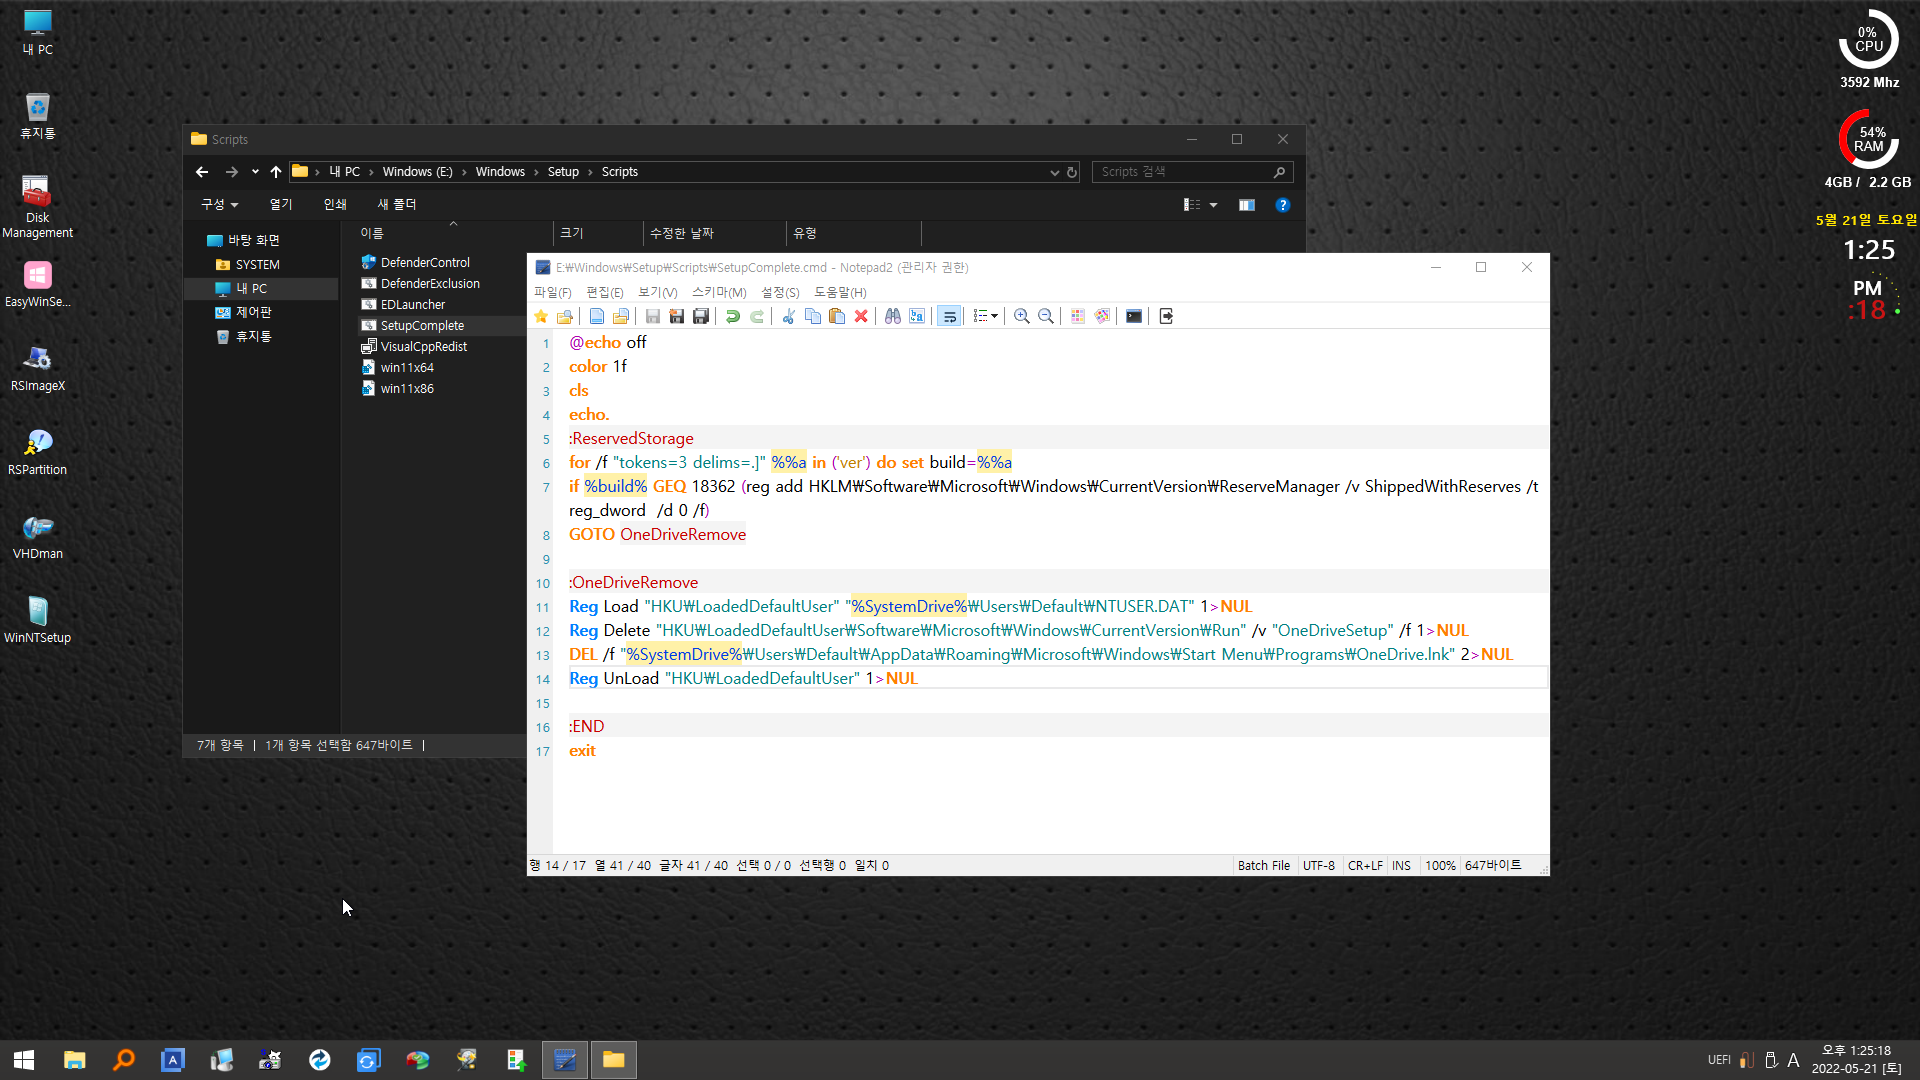This screenshot has height=1080, width=1920.
Task: Open the 스키마(M) menu in Notepad2
Action: [x=719, y=292]
